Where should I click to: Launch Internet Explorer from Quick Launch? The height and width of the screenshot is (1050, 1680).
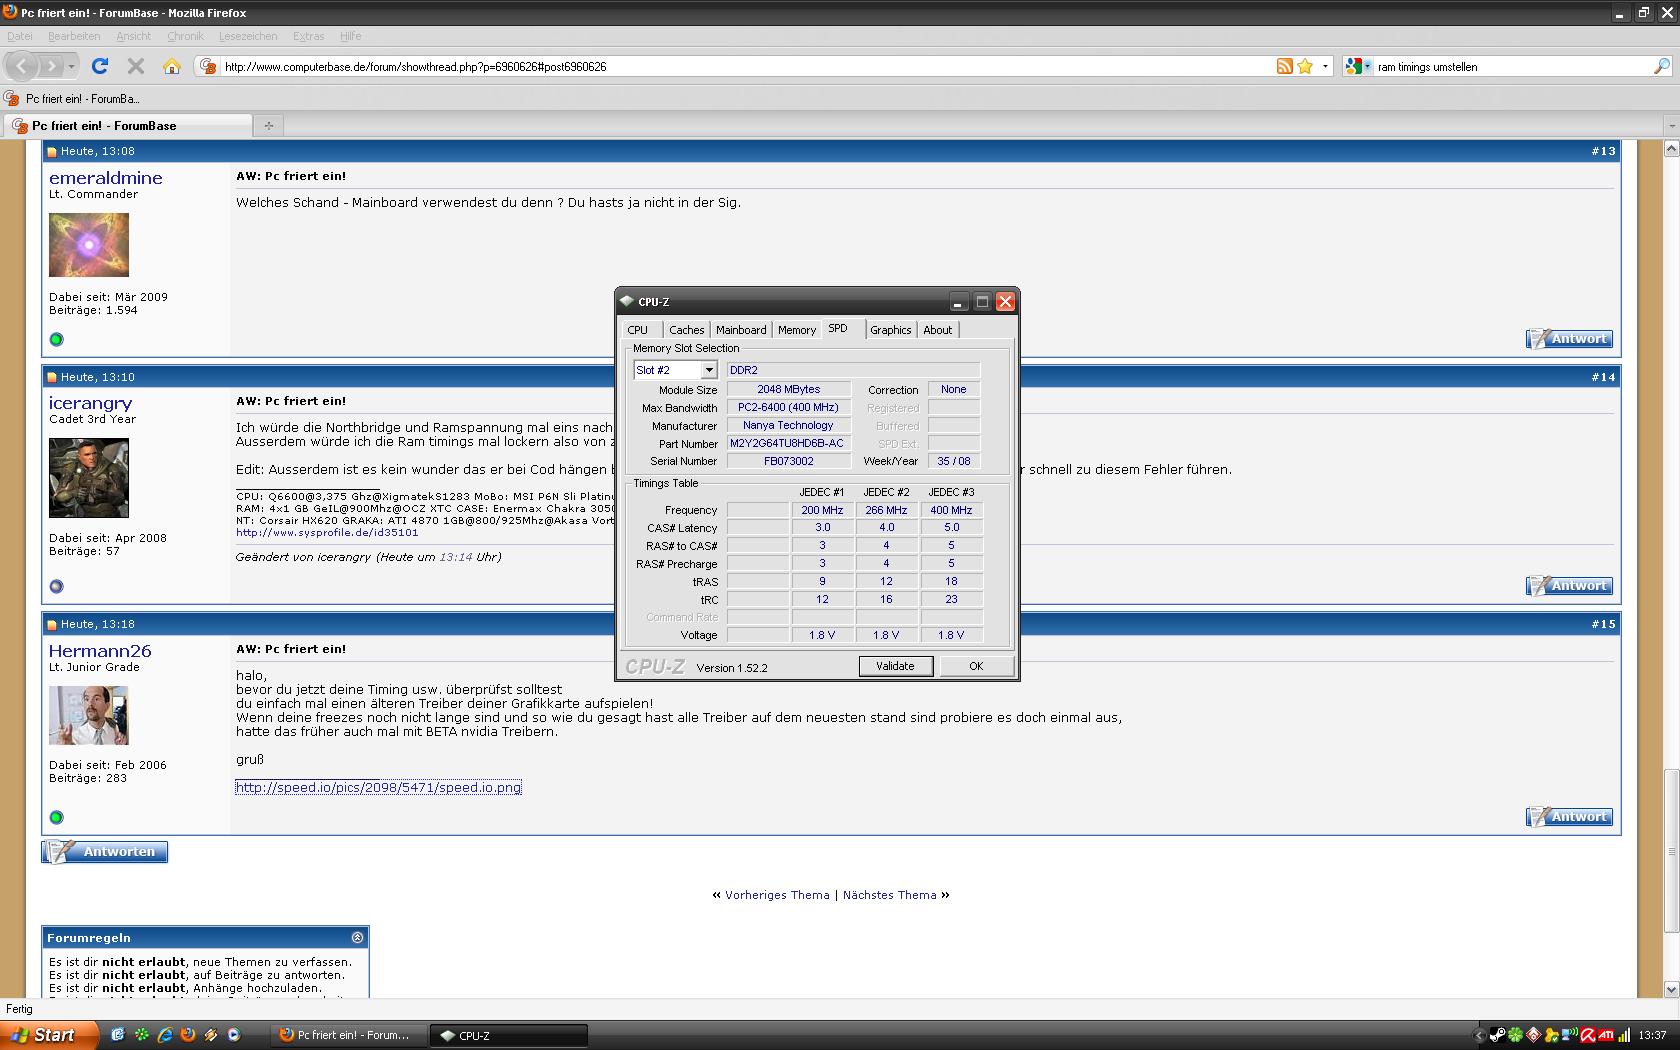click(165, 1035)
